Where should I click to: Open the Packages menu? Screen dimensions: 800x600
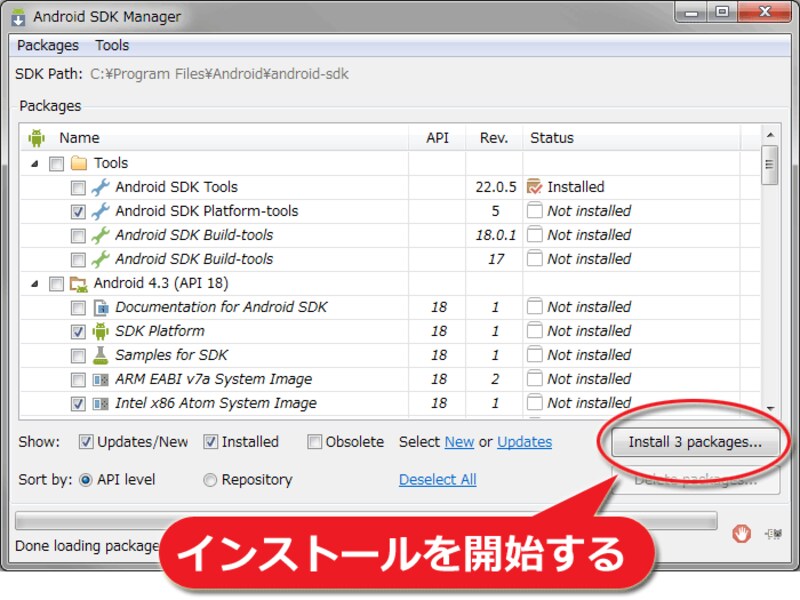[x=47, y=45]
